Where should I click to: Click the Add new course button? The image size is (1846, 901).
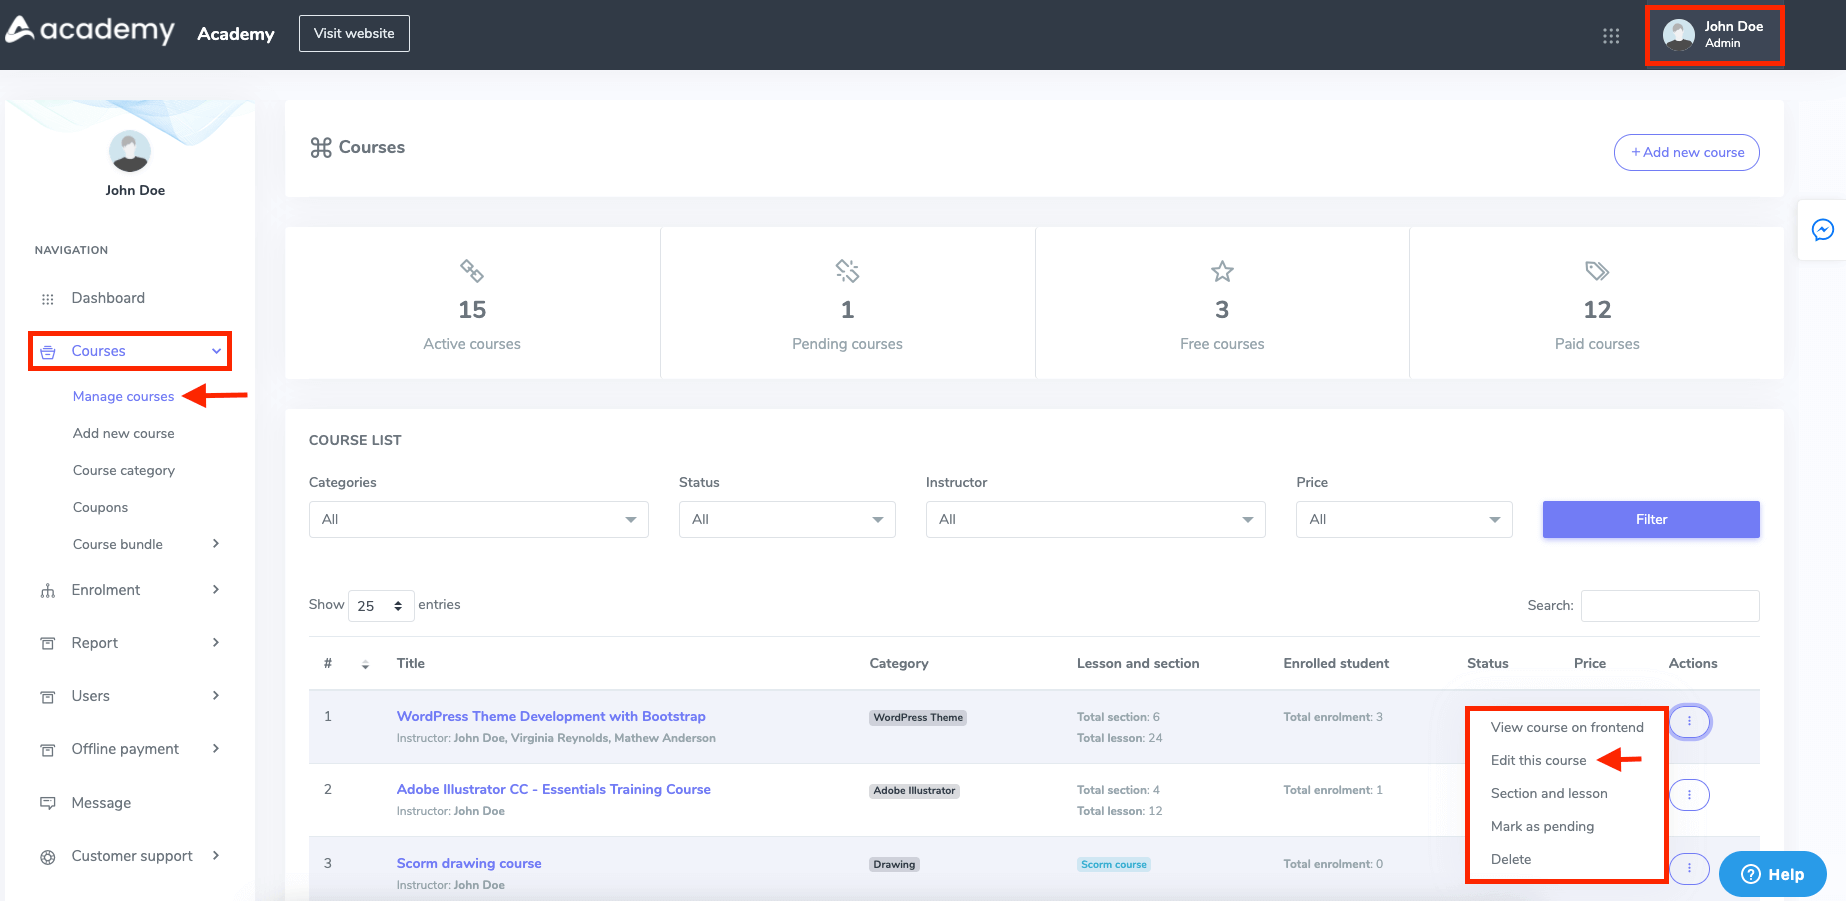[1686, 152]
